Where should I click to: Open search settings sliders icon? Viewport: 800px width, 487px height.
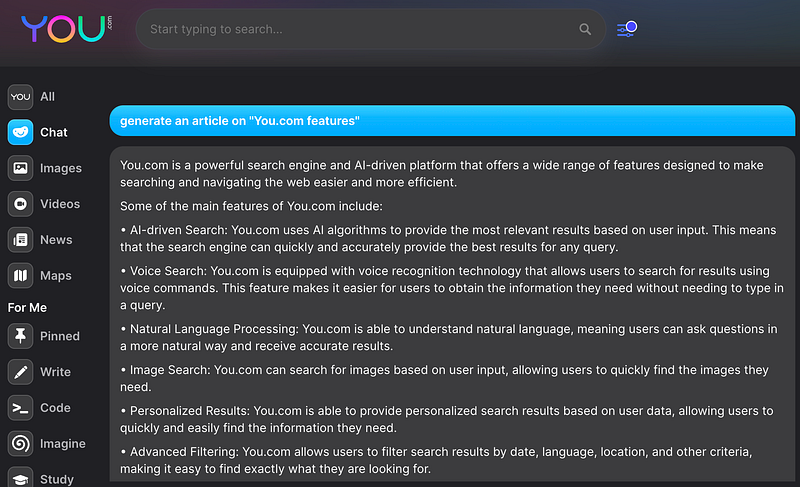627,29
